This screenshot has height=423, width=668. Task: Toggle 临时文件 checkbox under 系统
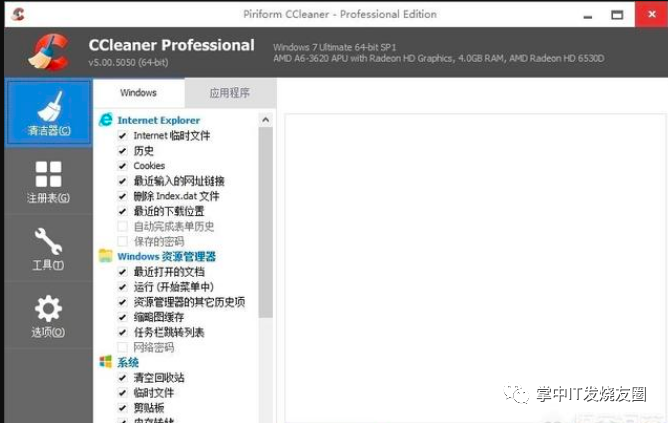point(122,393)
